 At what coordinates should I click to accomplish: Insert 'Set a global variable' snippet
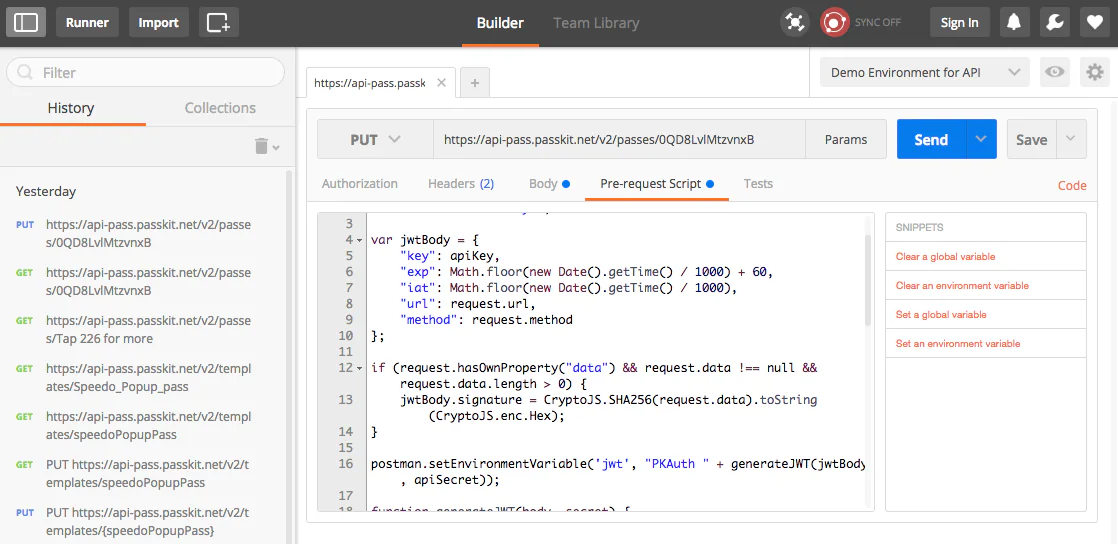940,314
